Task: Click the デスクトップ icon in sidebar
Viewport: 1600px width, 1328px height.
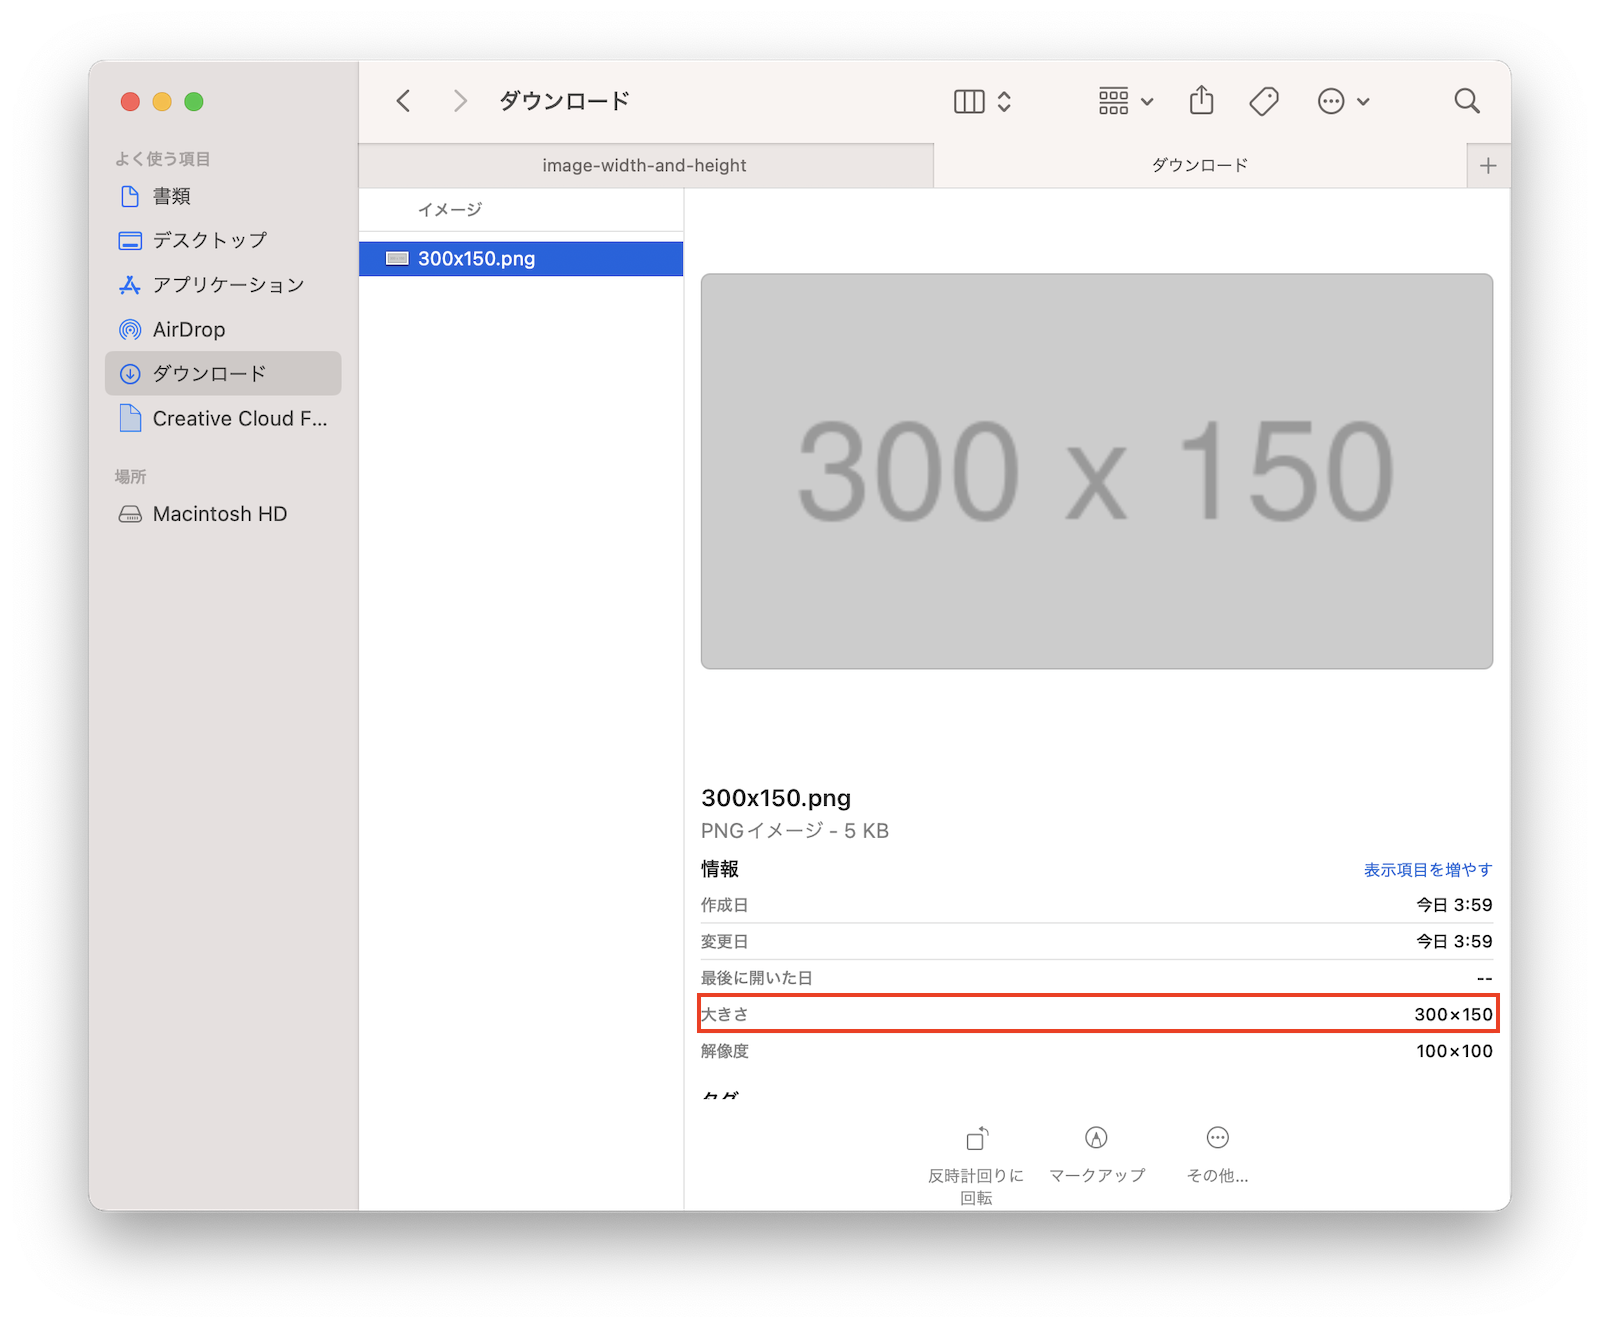Action: coord(130,240)
